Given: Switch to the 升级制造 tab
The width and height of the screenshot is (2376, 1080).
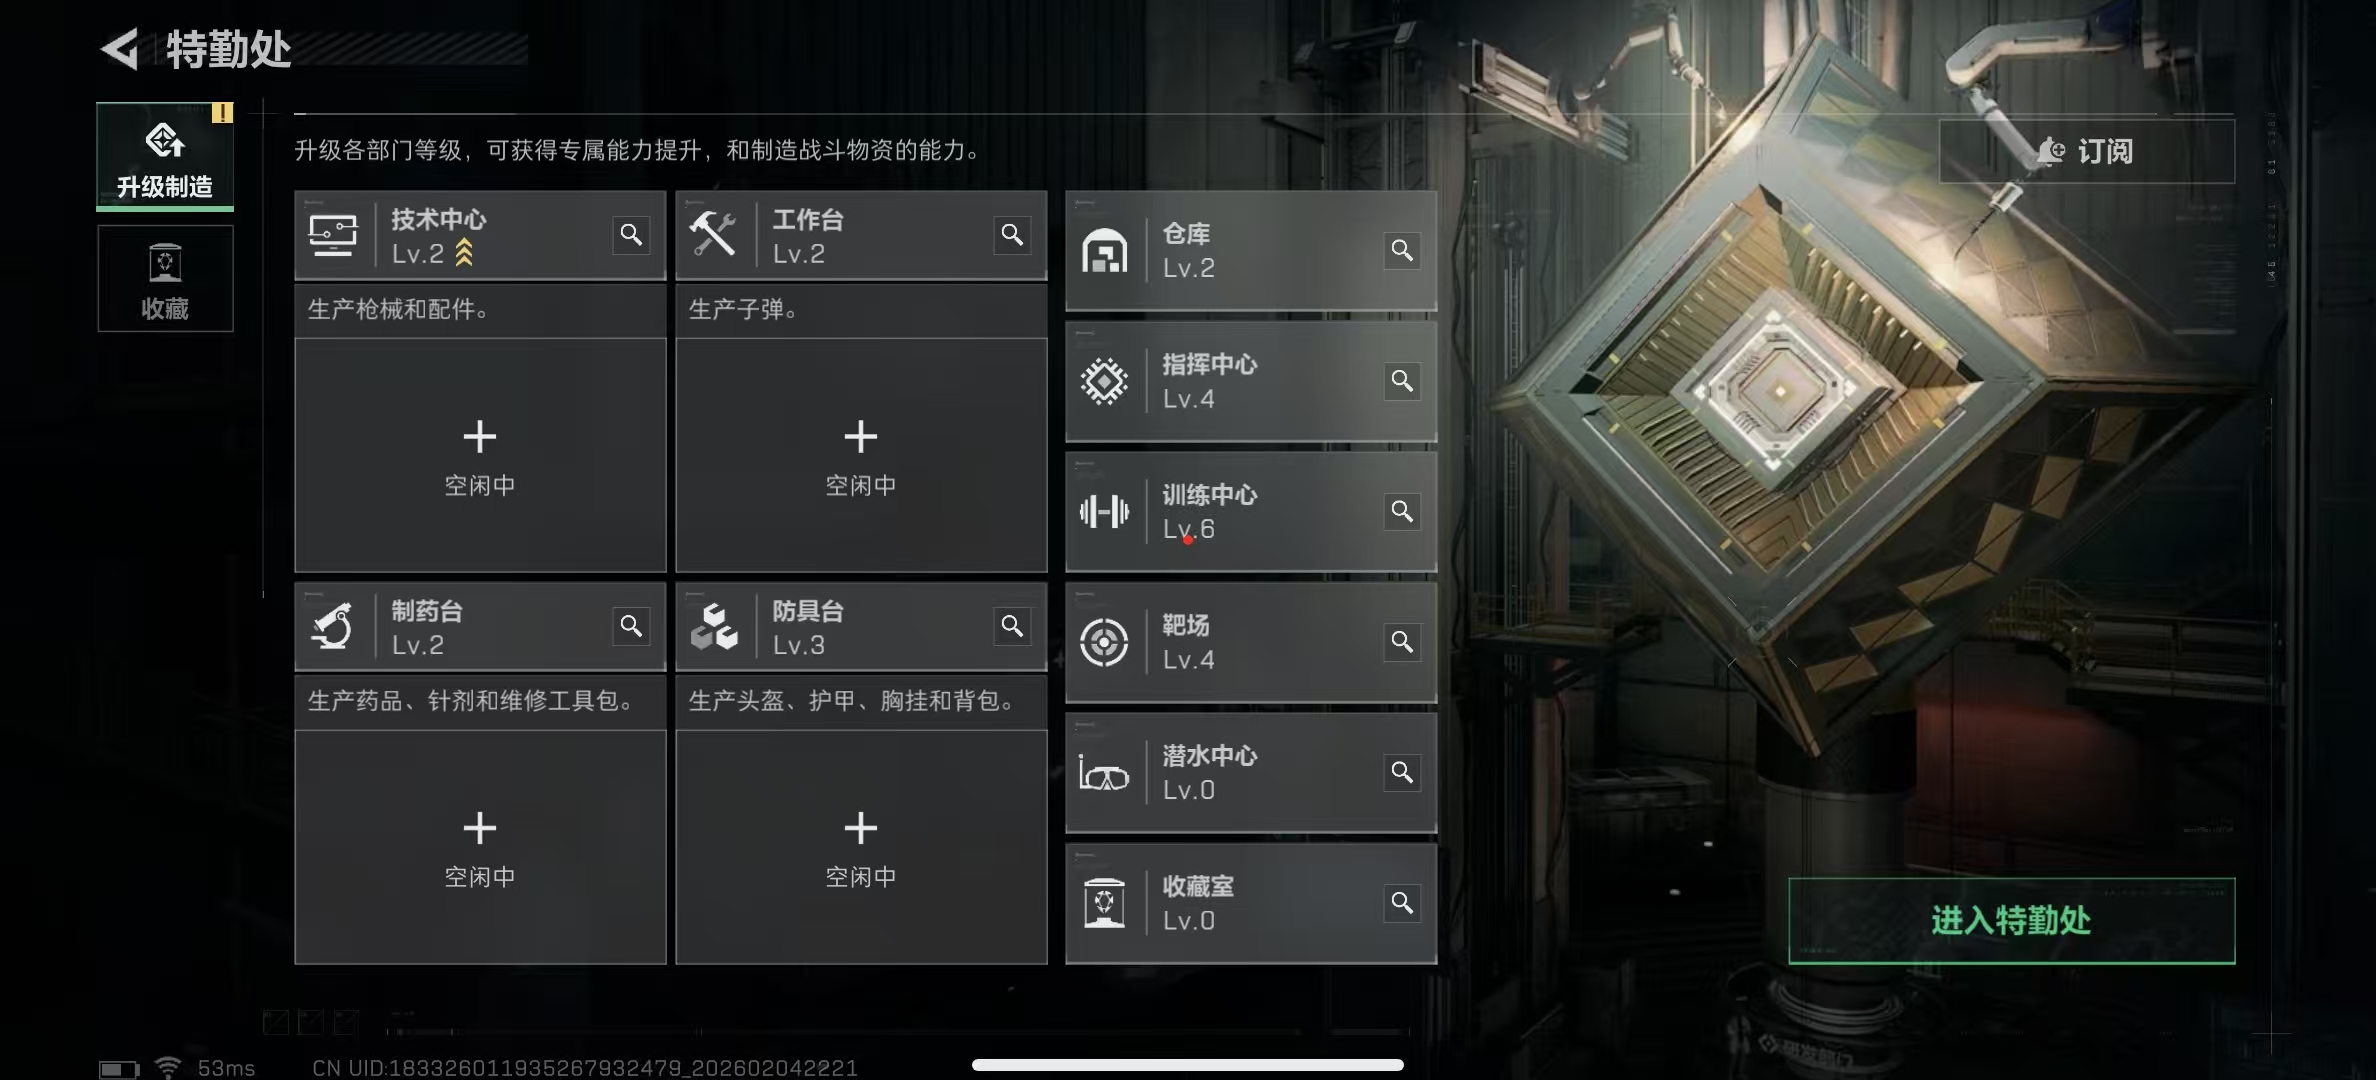Looking at the screenshot, I should click(165, 157).
